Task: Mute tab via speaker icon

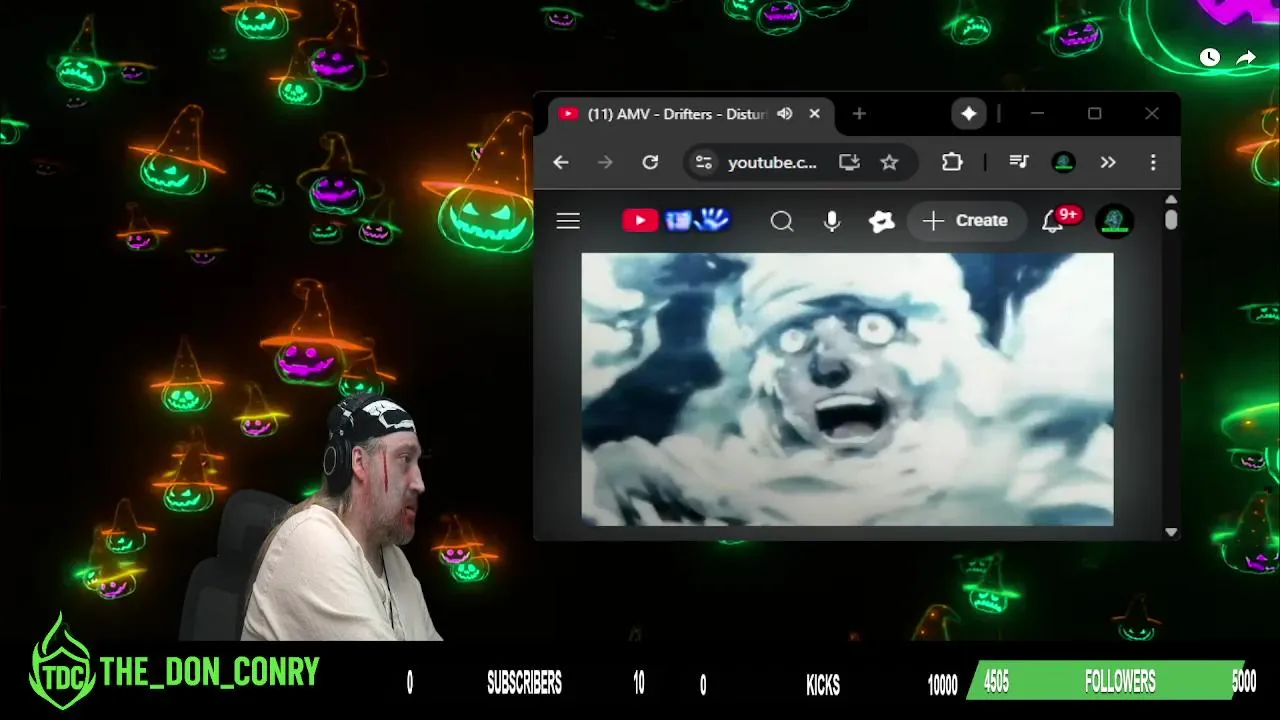Action: 785,114
